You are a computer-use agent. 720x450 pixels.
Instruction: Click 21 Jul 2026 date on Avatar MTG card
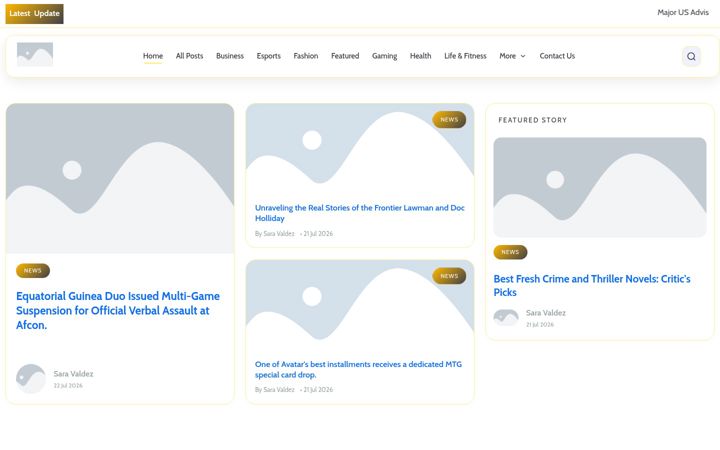click(318, 389)
